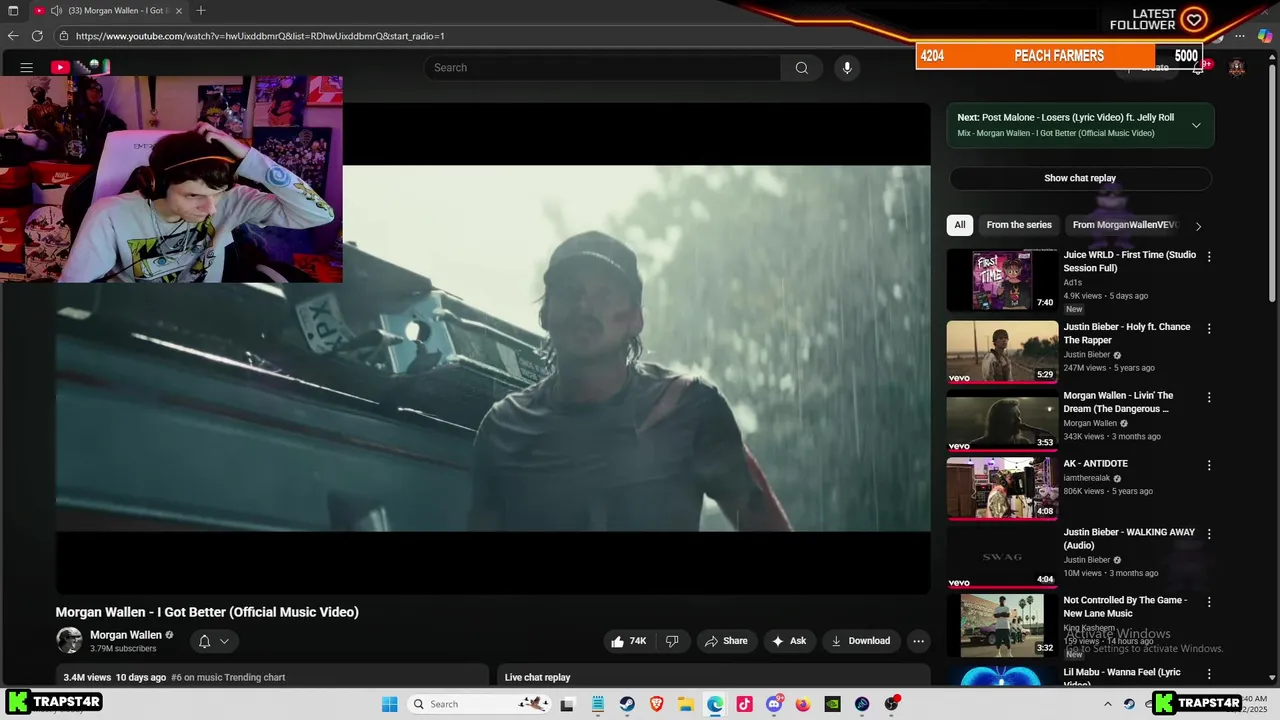Screen dimensions: 1280x720
Task: Select the From the series chip
Action: [x=1019, y=225]
